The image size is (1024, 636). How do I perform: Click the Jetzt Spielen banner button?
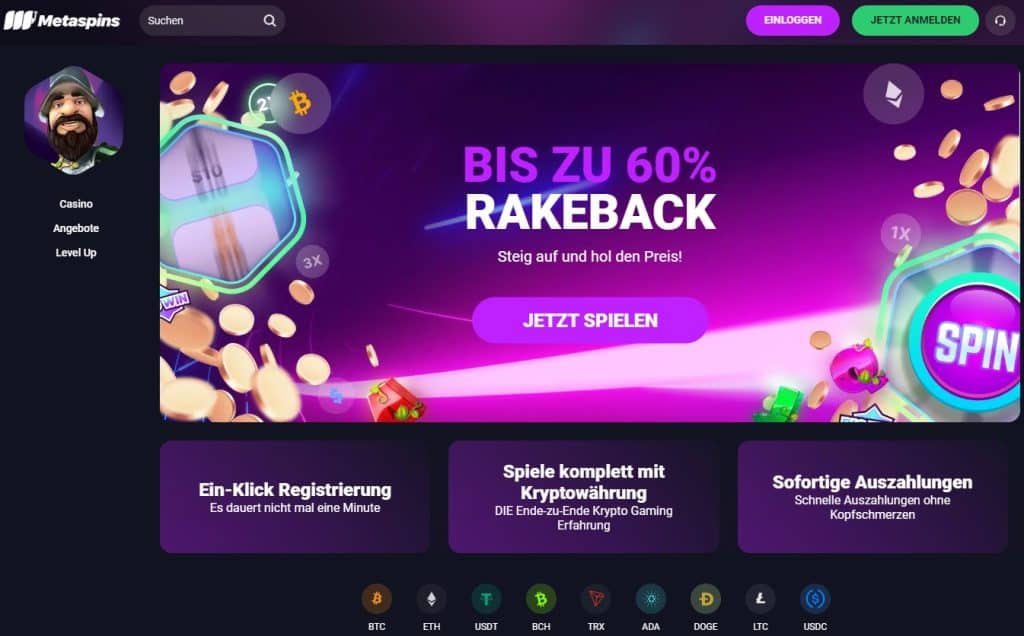click(590, 320)
